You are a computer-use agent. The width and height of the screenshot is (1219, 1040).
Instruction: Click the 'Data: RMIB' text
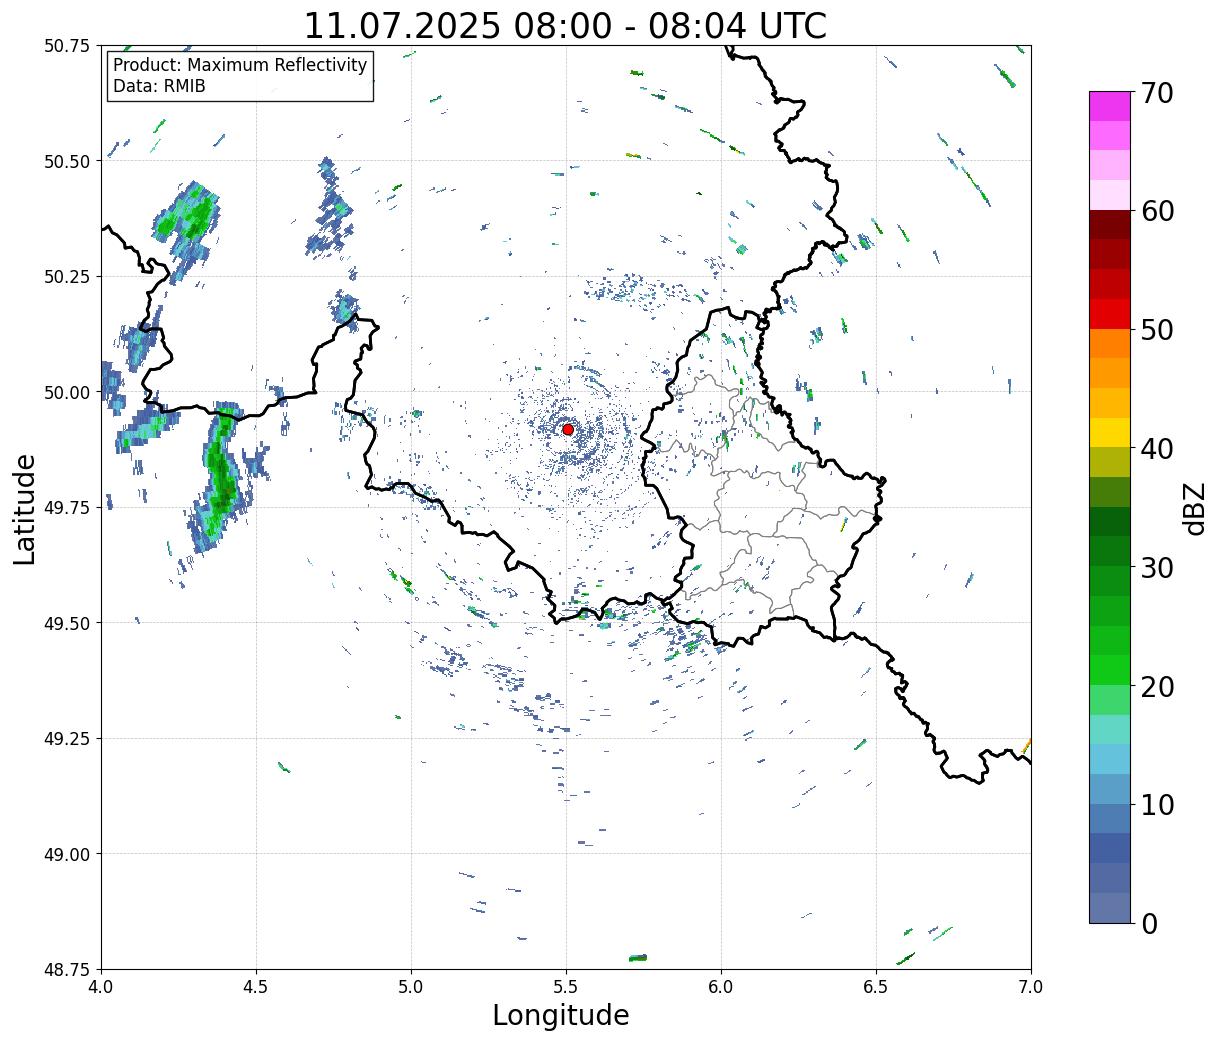(159, 86)
